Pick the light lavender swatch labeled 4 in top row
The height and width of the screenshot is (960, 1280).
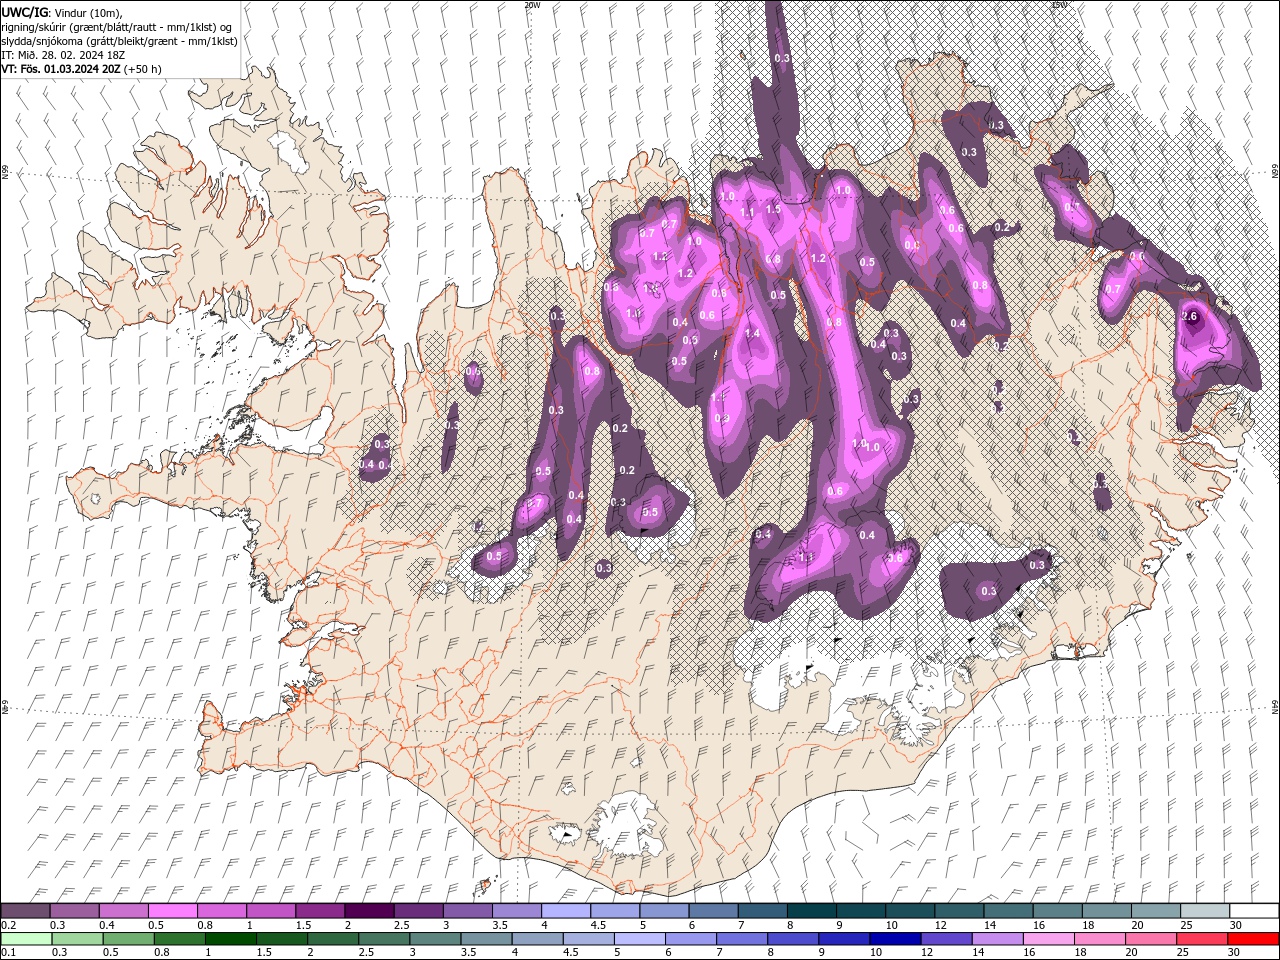click(x=565, y=911)
